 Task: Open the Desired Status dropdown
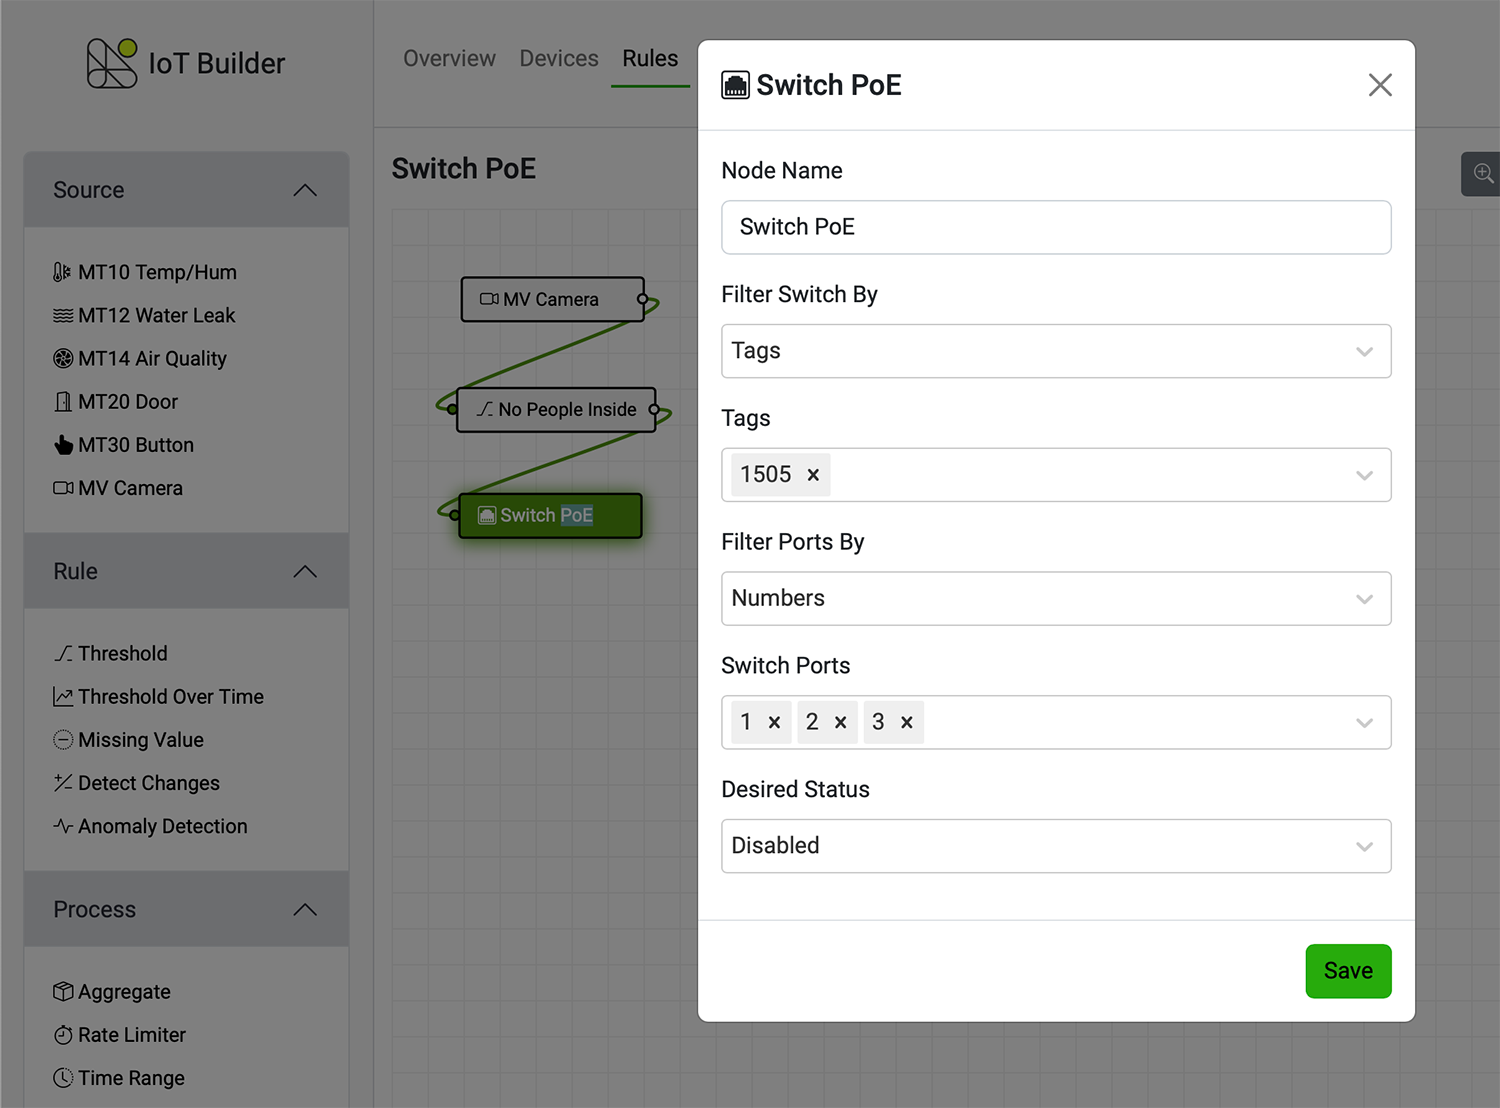[1056, 846]
